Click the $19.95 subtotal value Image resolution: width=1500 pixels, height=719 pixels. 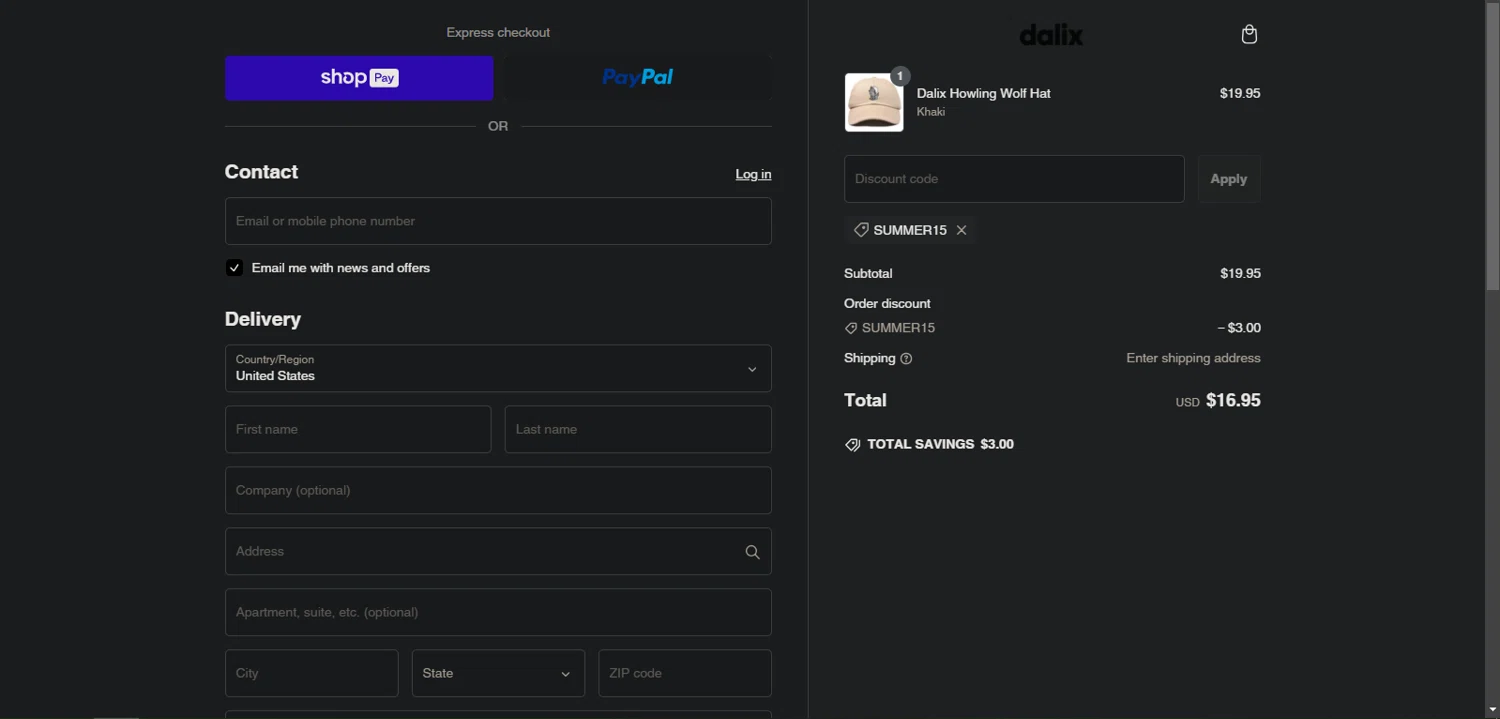click(x=1240, y=273)
